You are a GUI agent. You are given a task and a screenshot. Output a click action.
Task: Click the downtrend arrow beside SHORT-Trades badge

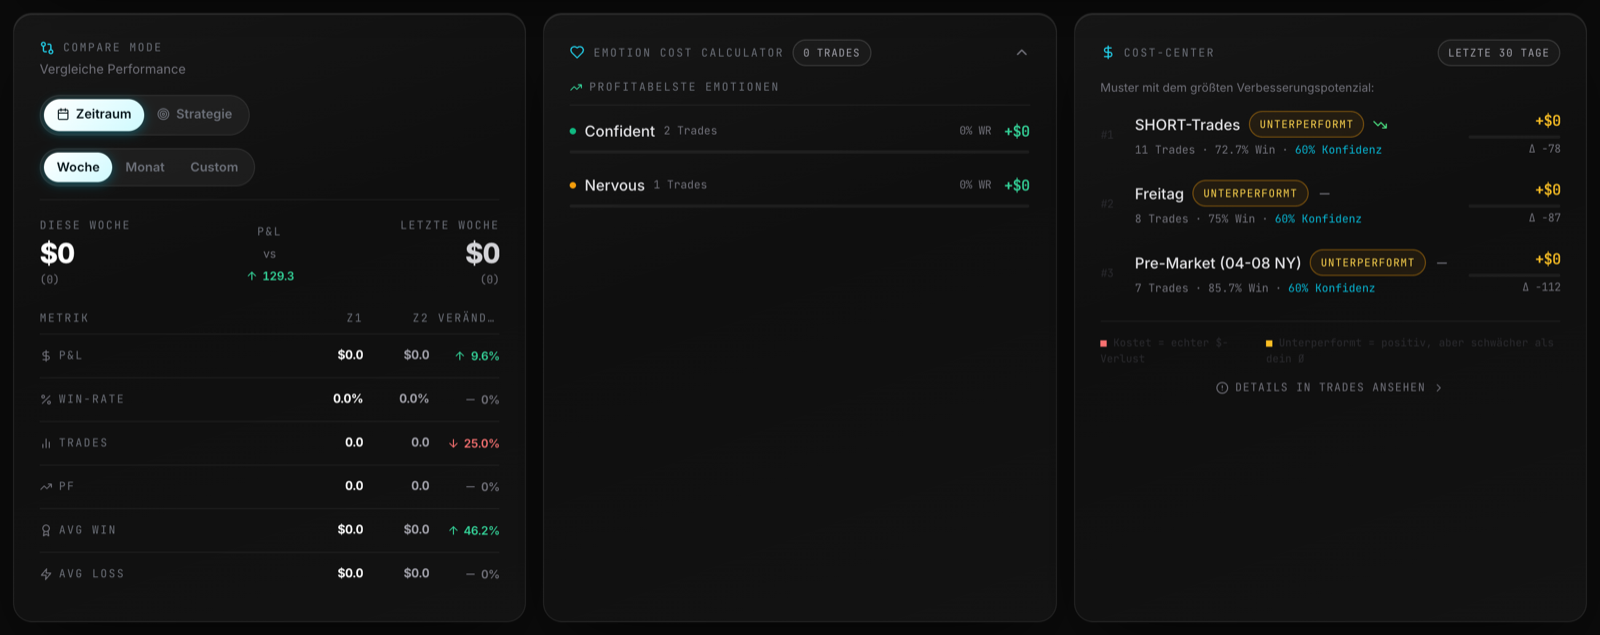(x=1380, y=125)
